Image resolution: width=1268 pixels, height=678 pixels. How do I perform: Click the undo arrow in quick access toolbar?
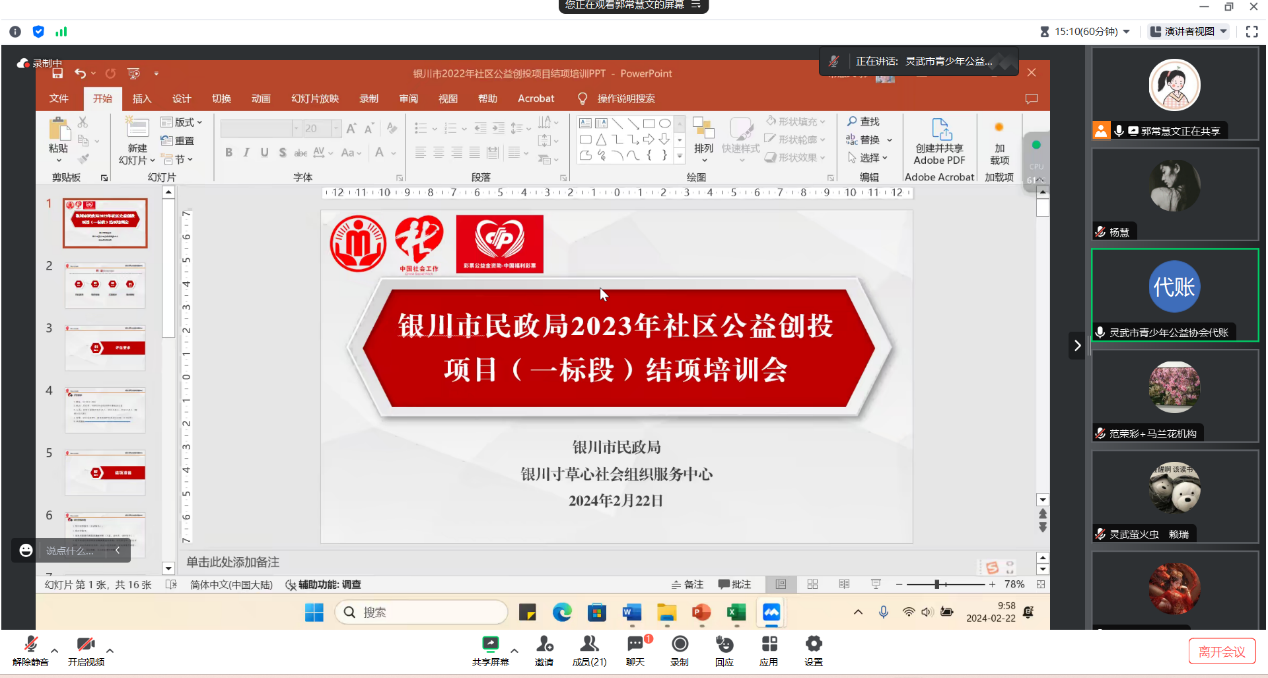pos(80,73)
